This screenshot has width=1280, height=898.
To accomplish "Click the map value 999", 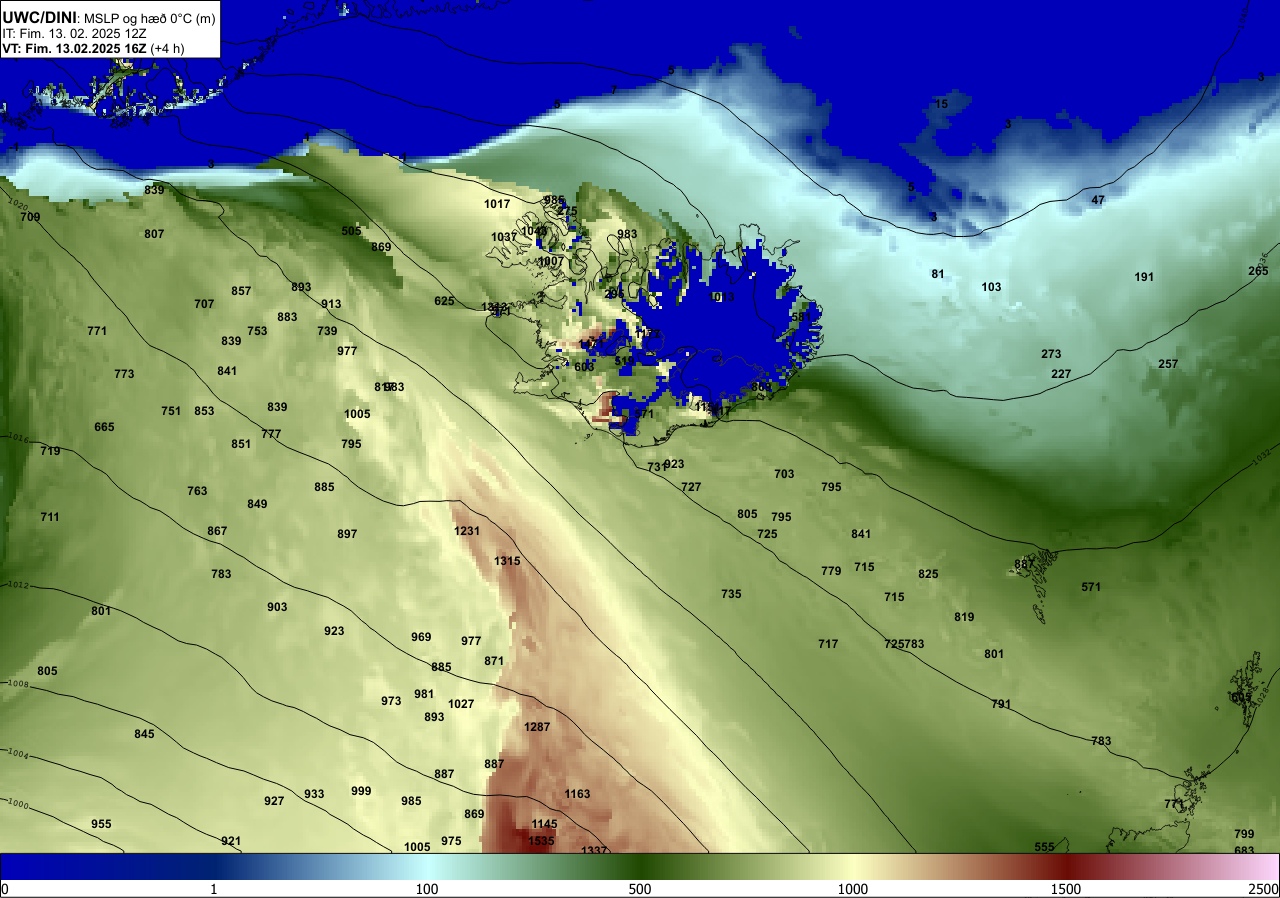I will 361,791.
